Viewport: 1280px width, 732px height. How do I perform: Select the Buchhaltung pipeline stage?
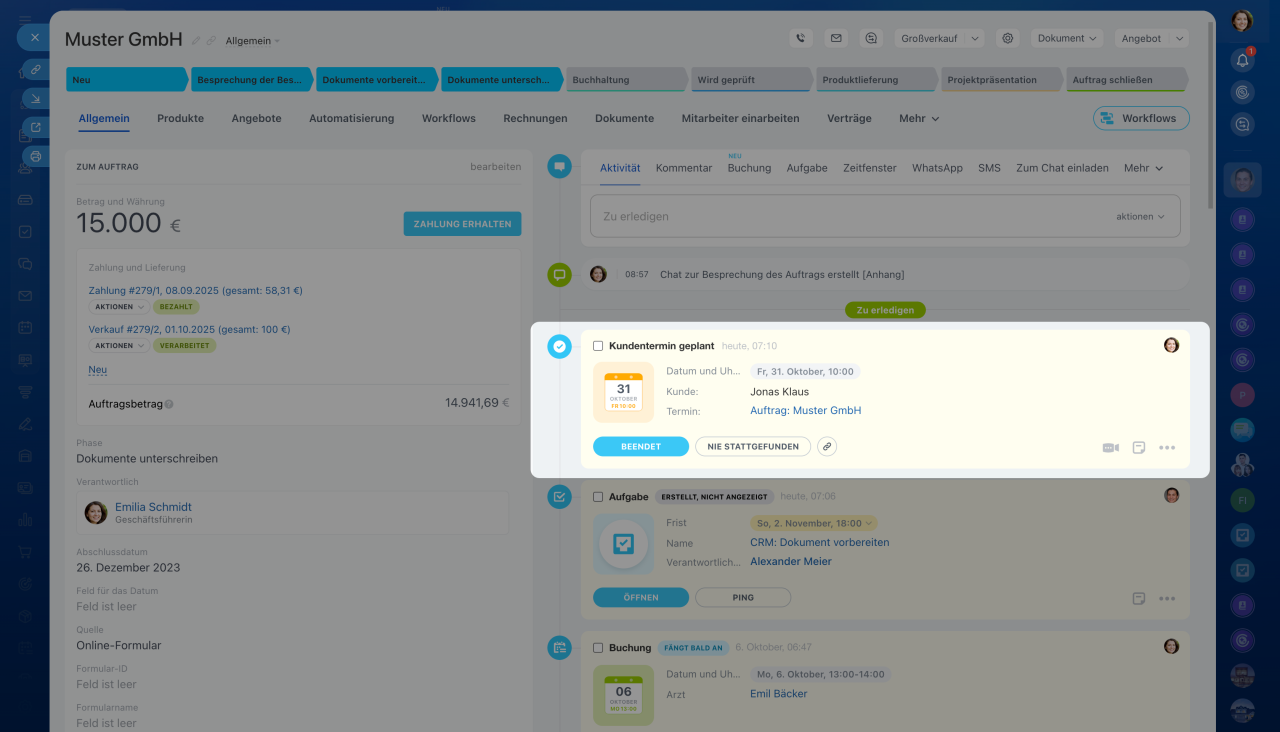pyautogui.click(x=624, y=80)
